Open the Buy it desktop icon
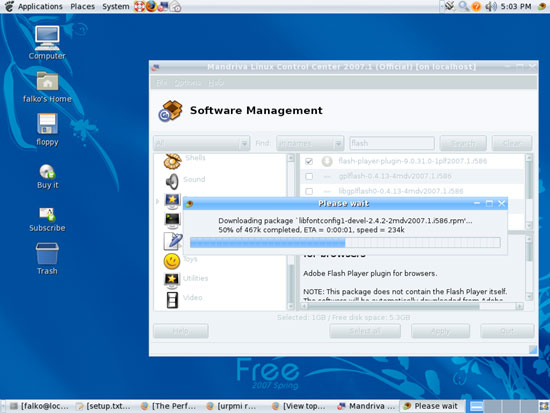This screenshot has height=413, width=550. click(47, 177)
